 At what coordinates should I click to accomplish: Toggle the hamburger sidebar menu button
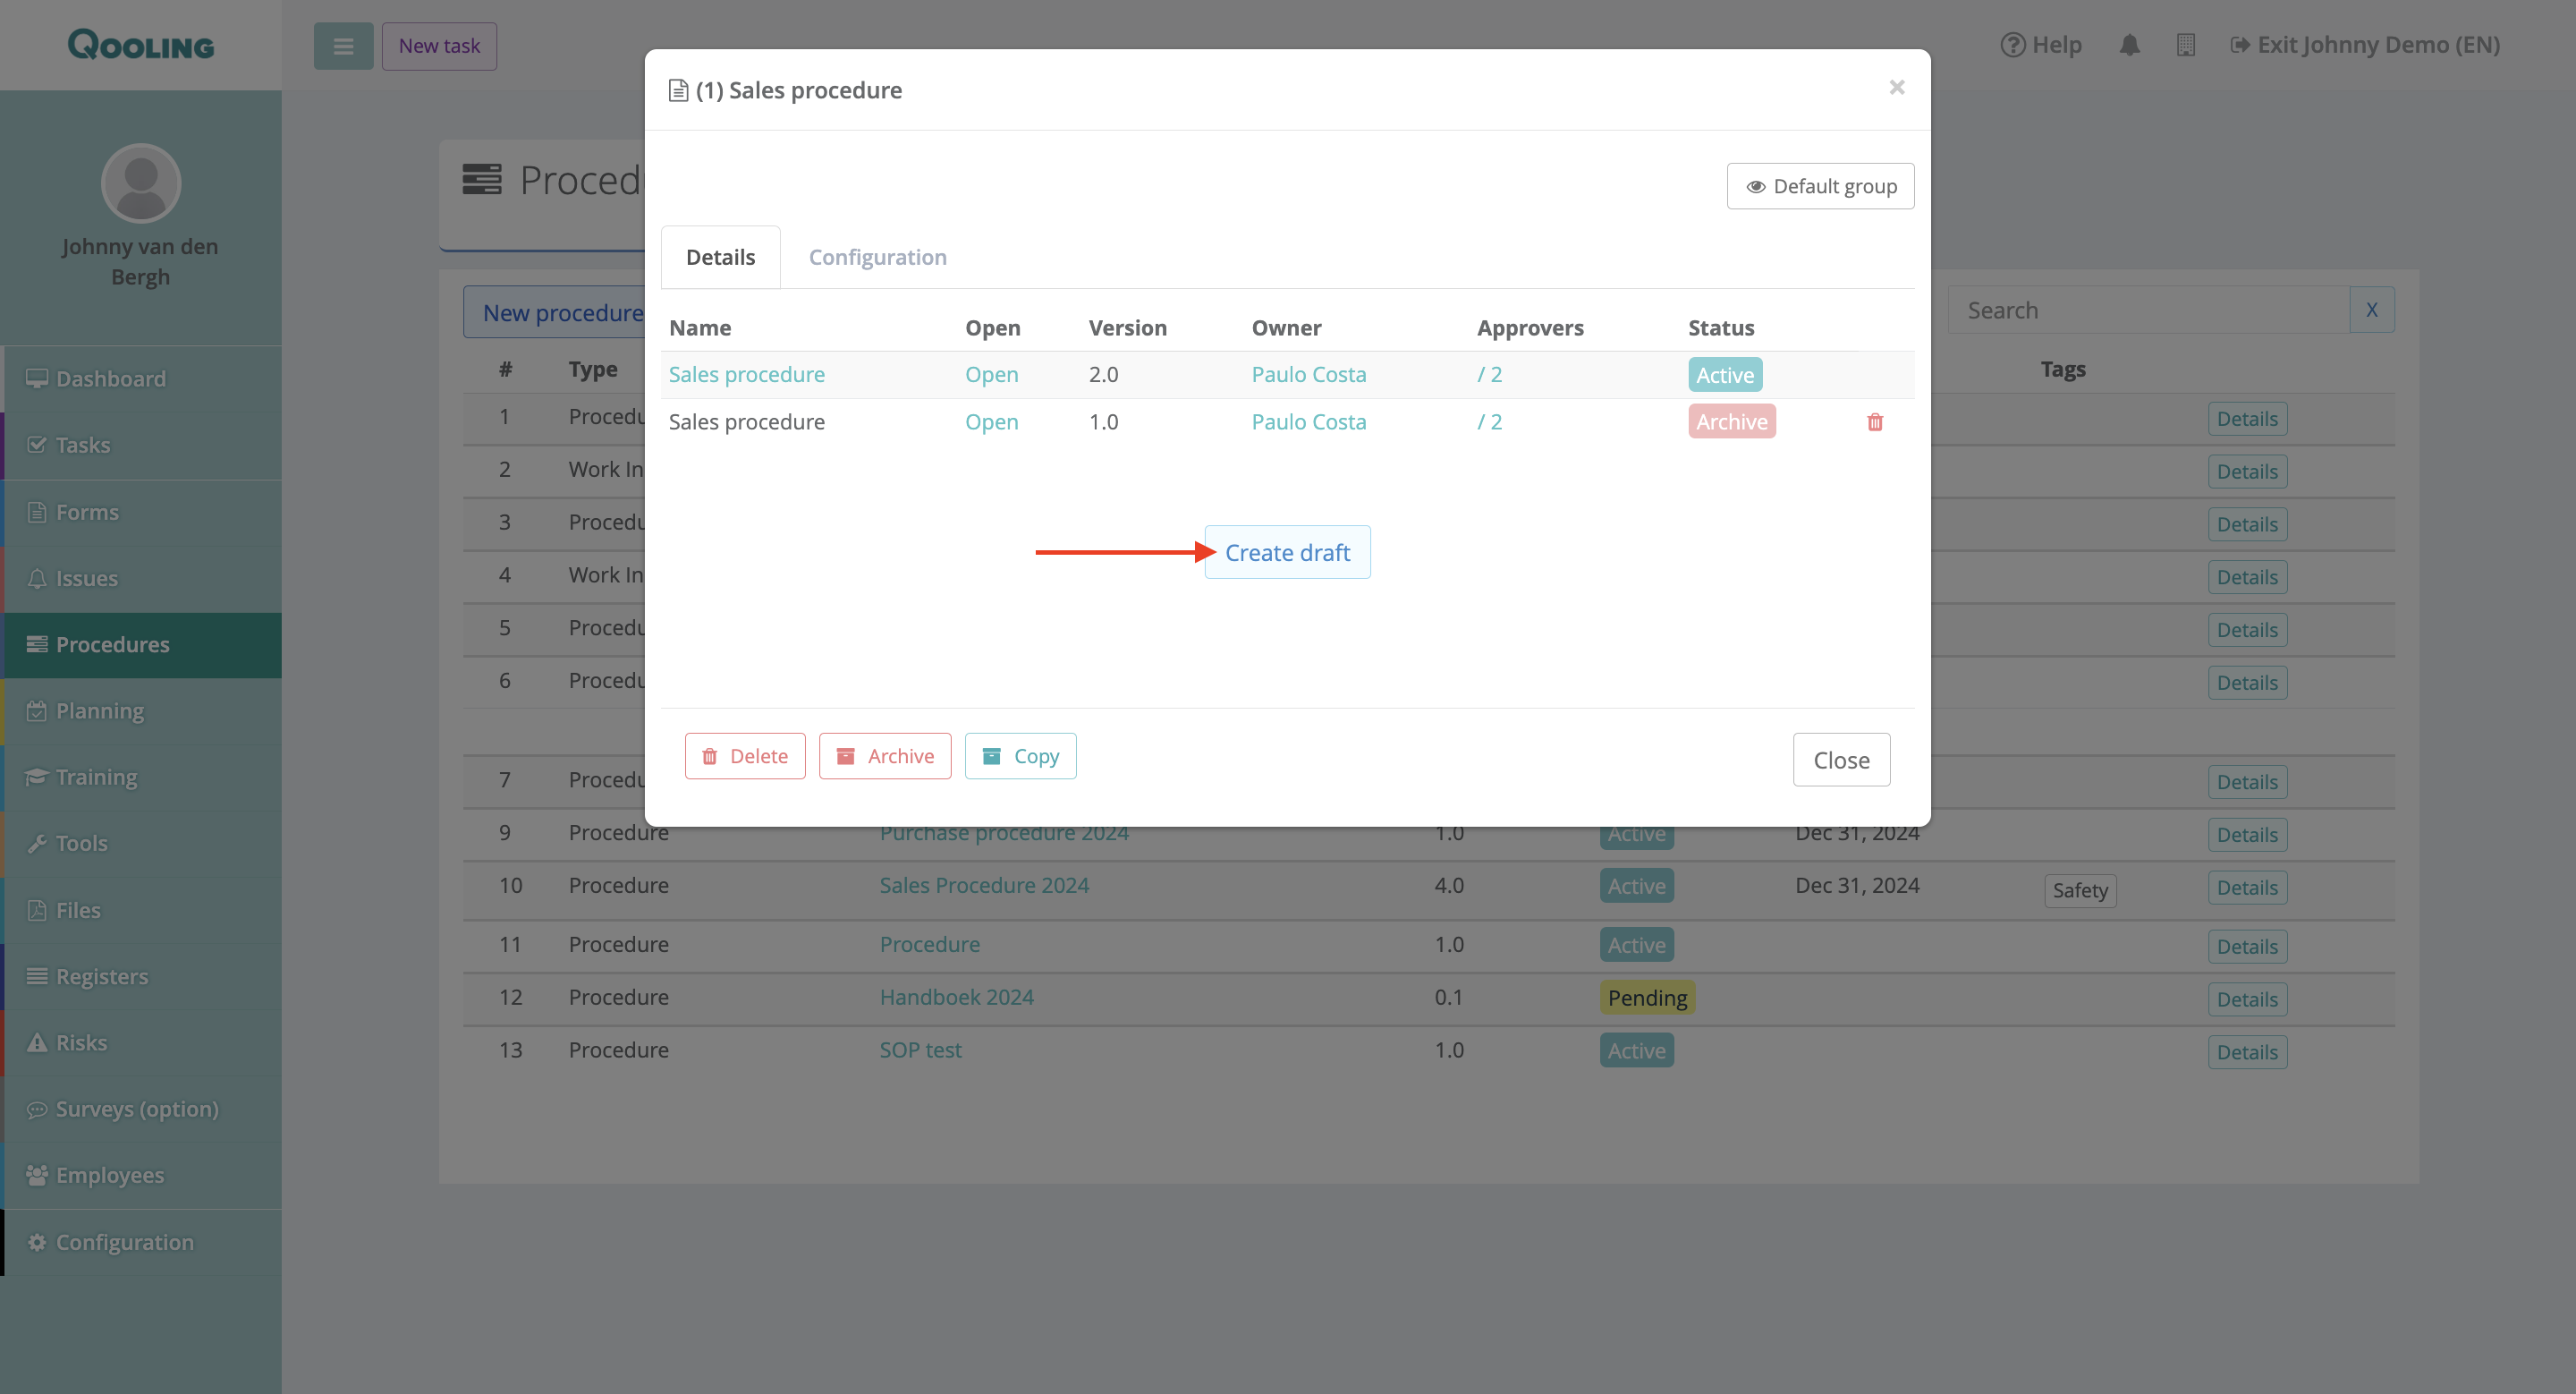click(x=343, y=46)
